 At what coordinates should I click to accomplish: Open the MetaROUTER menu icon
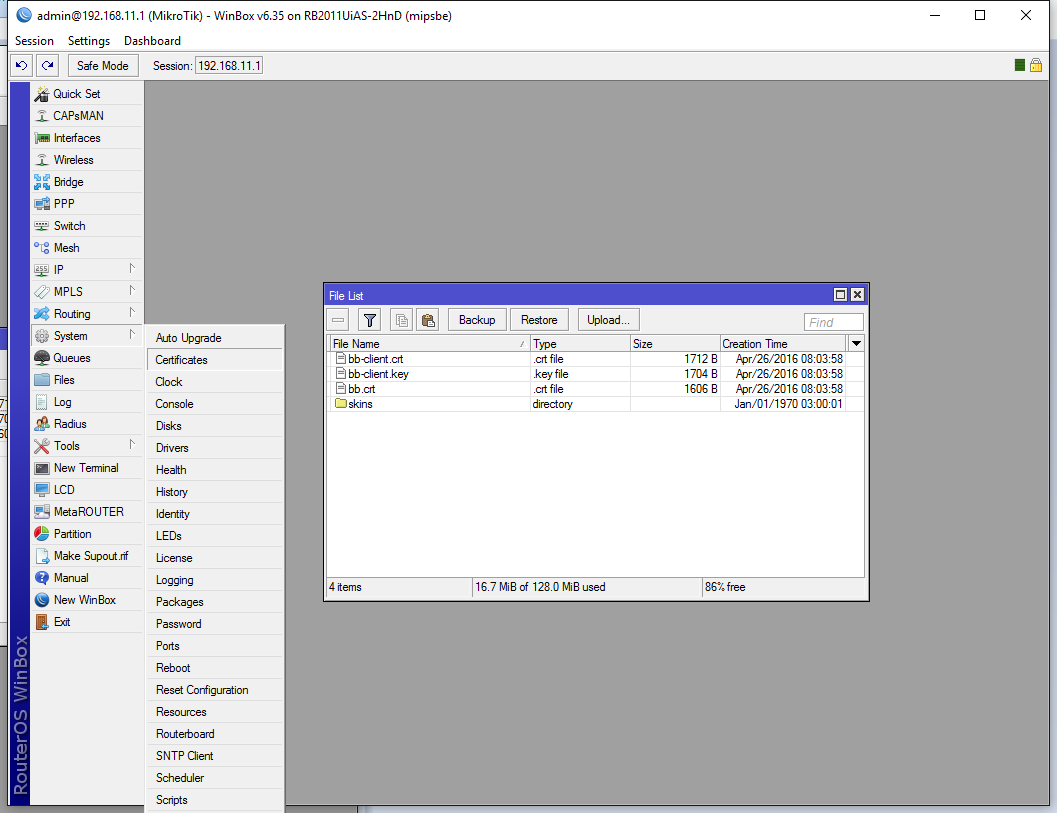click(x=42, y=512)
